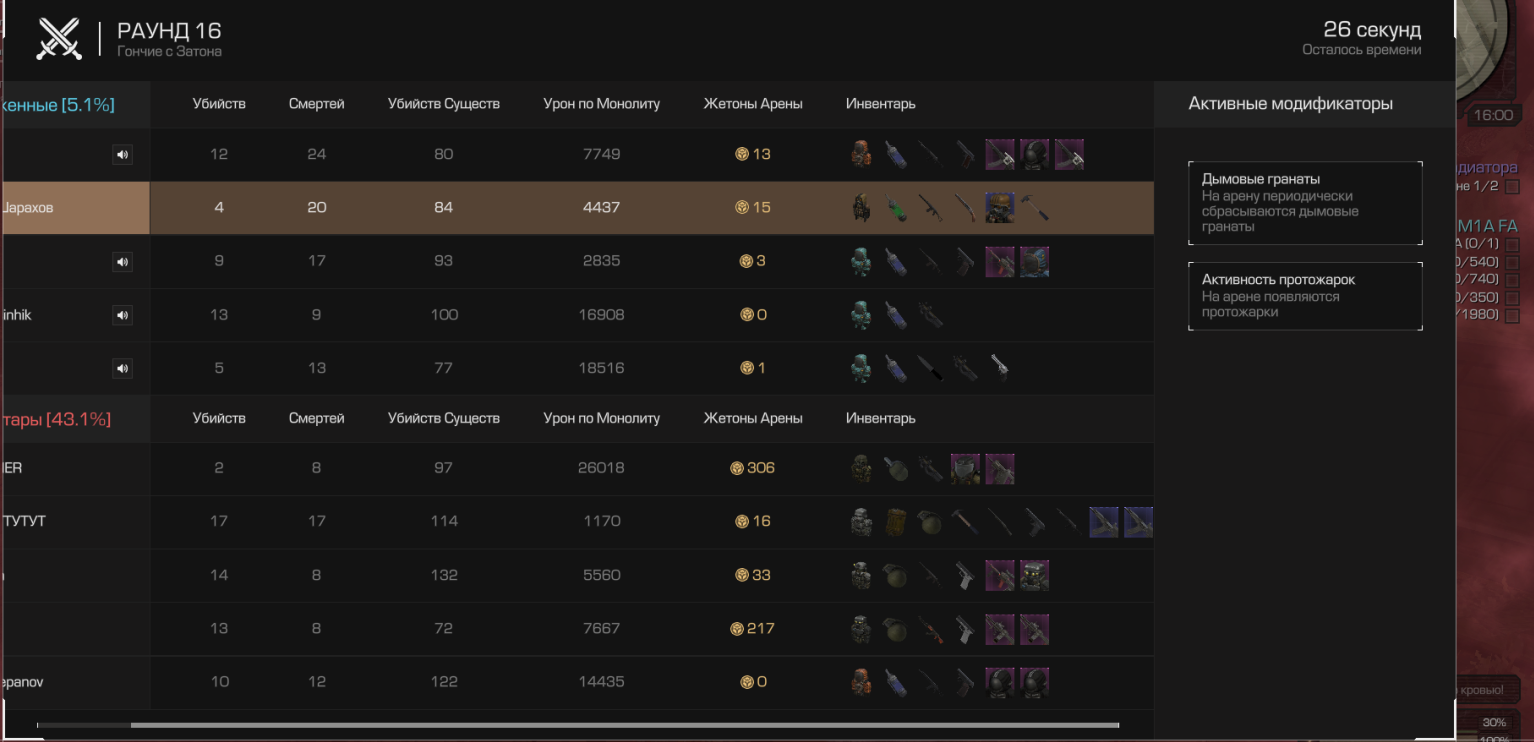
Task: Toggle voice speaker for the inhik player
Action: tap(122, 315)
